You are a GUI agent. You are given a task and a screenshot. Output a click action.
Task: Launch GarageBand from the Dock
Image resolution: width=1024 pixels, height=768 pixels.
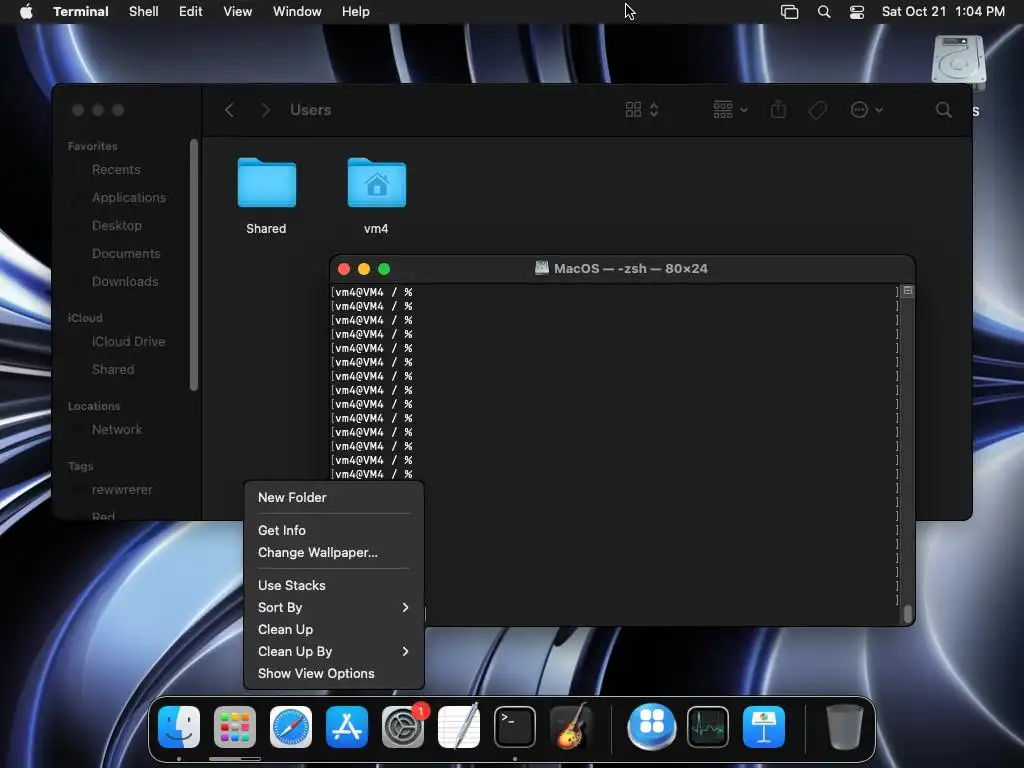[x=571, y=727]
